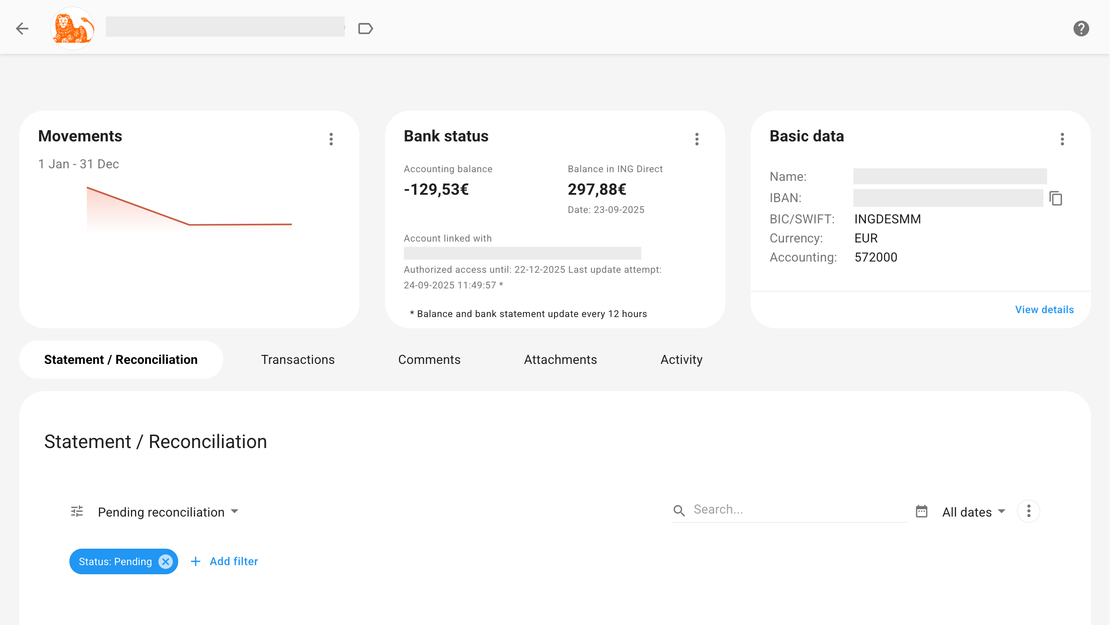This screenshot has height=625, width=1110.
Task: Click the filter sliders icon
Action: (77, 512)
